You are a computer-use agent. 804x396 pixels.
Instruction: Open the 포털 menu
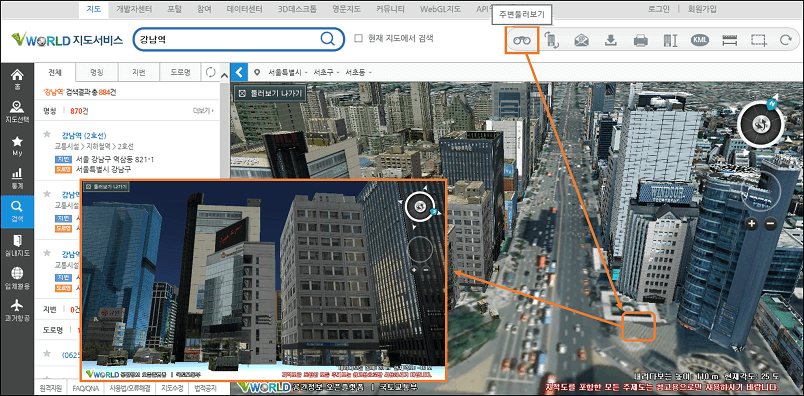click(x=174, y=9)
